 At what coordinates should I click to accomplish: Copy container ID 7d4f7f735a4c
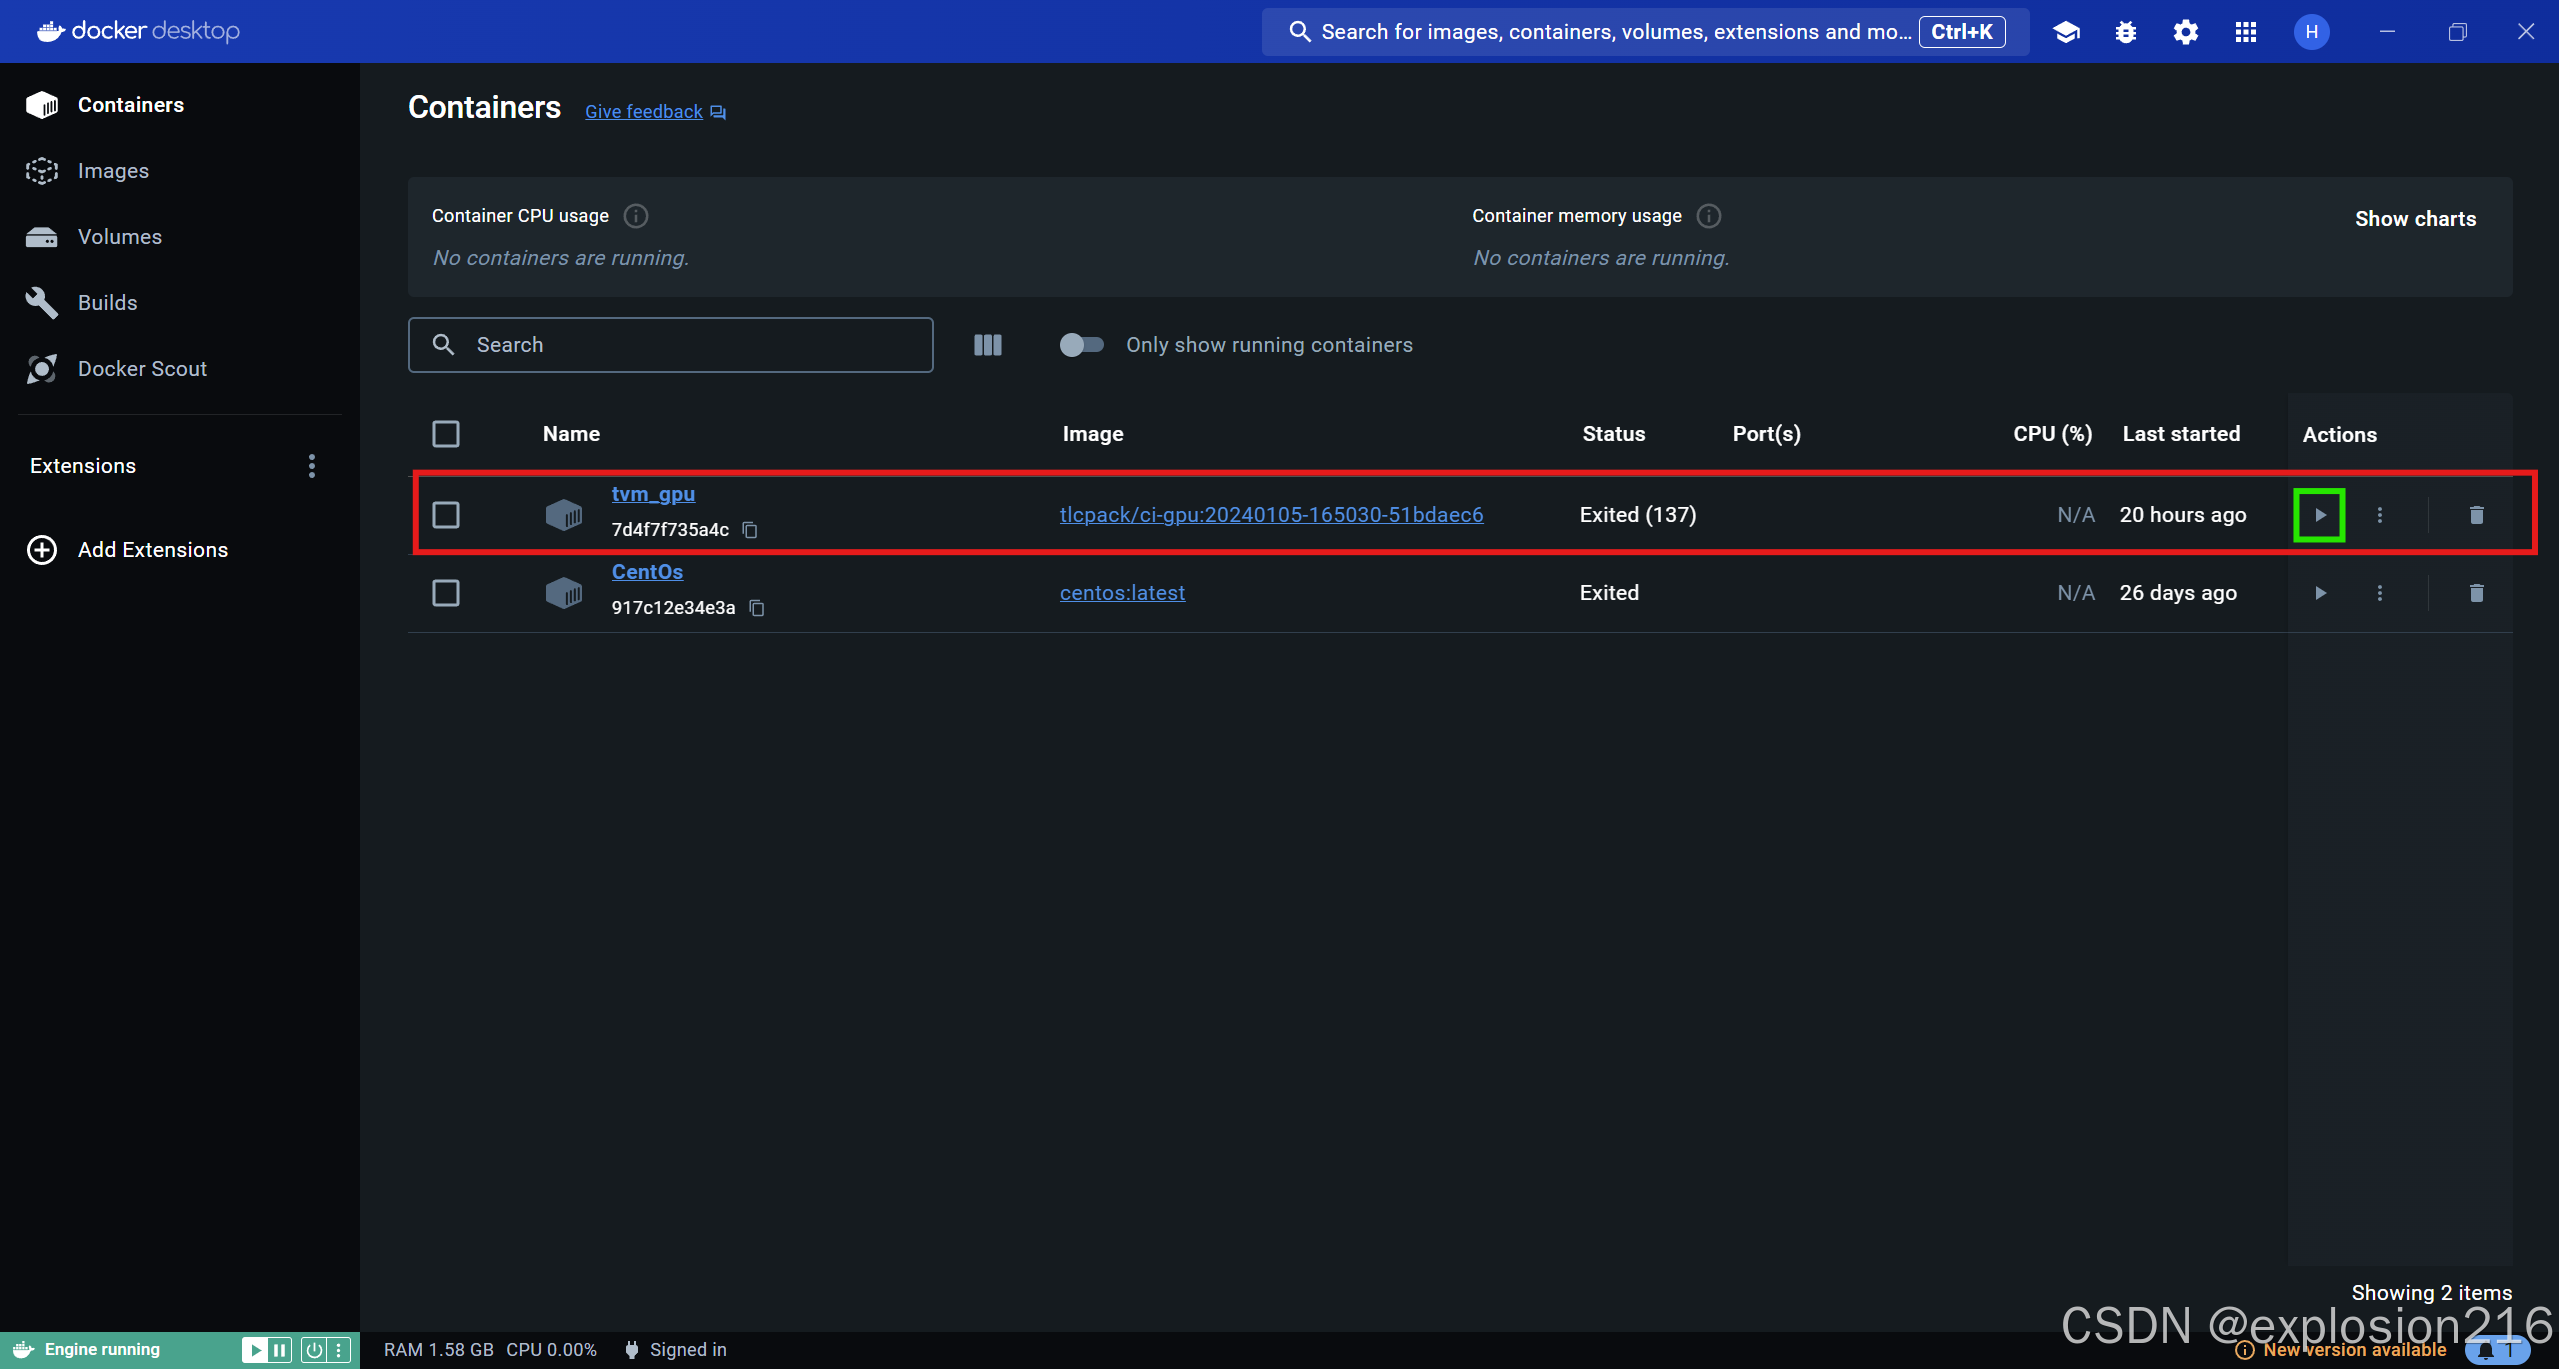pyautogui.click(x=750, y=530)
